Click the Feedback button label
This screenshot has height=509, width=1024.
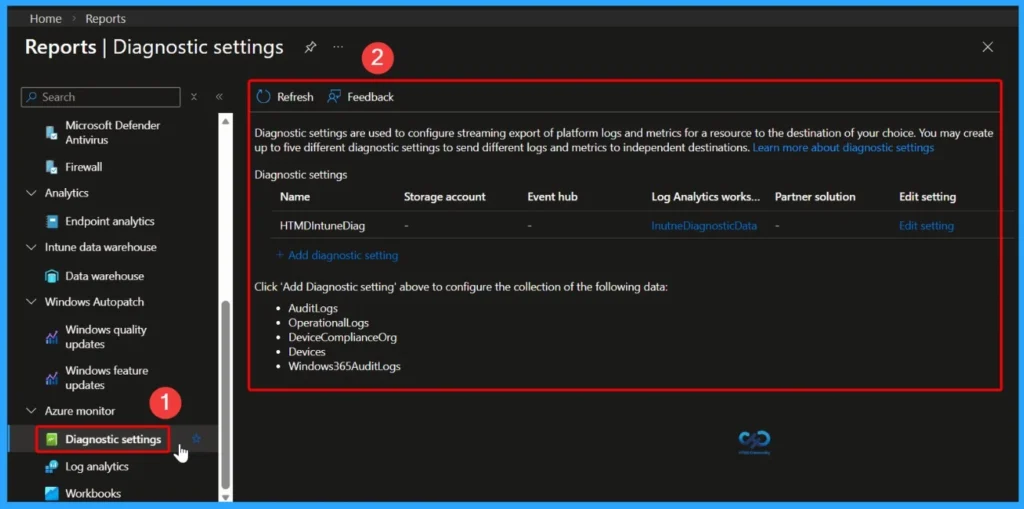tap(370, 97)
